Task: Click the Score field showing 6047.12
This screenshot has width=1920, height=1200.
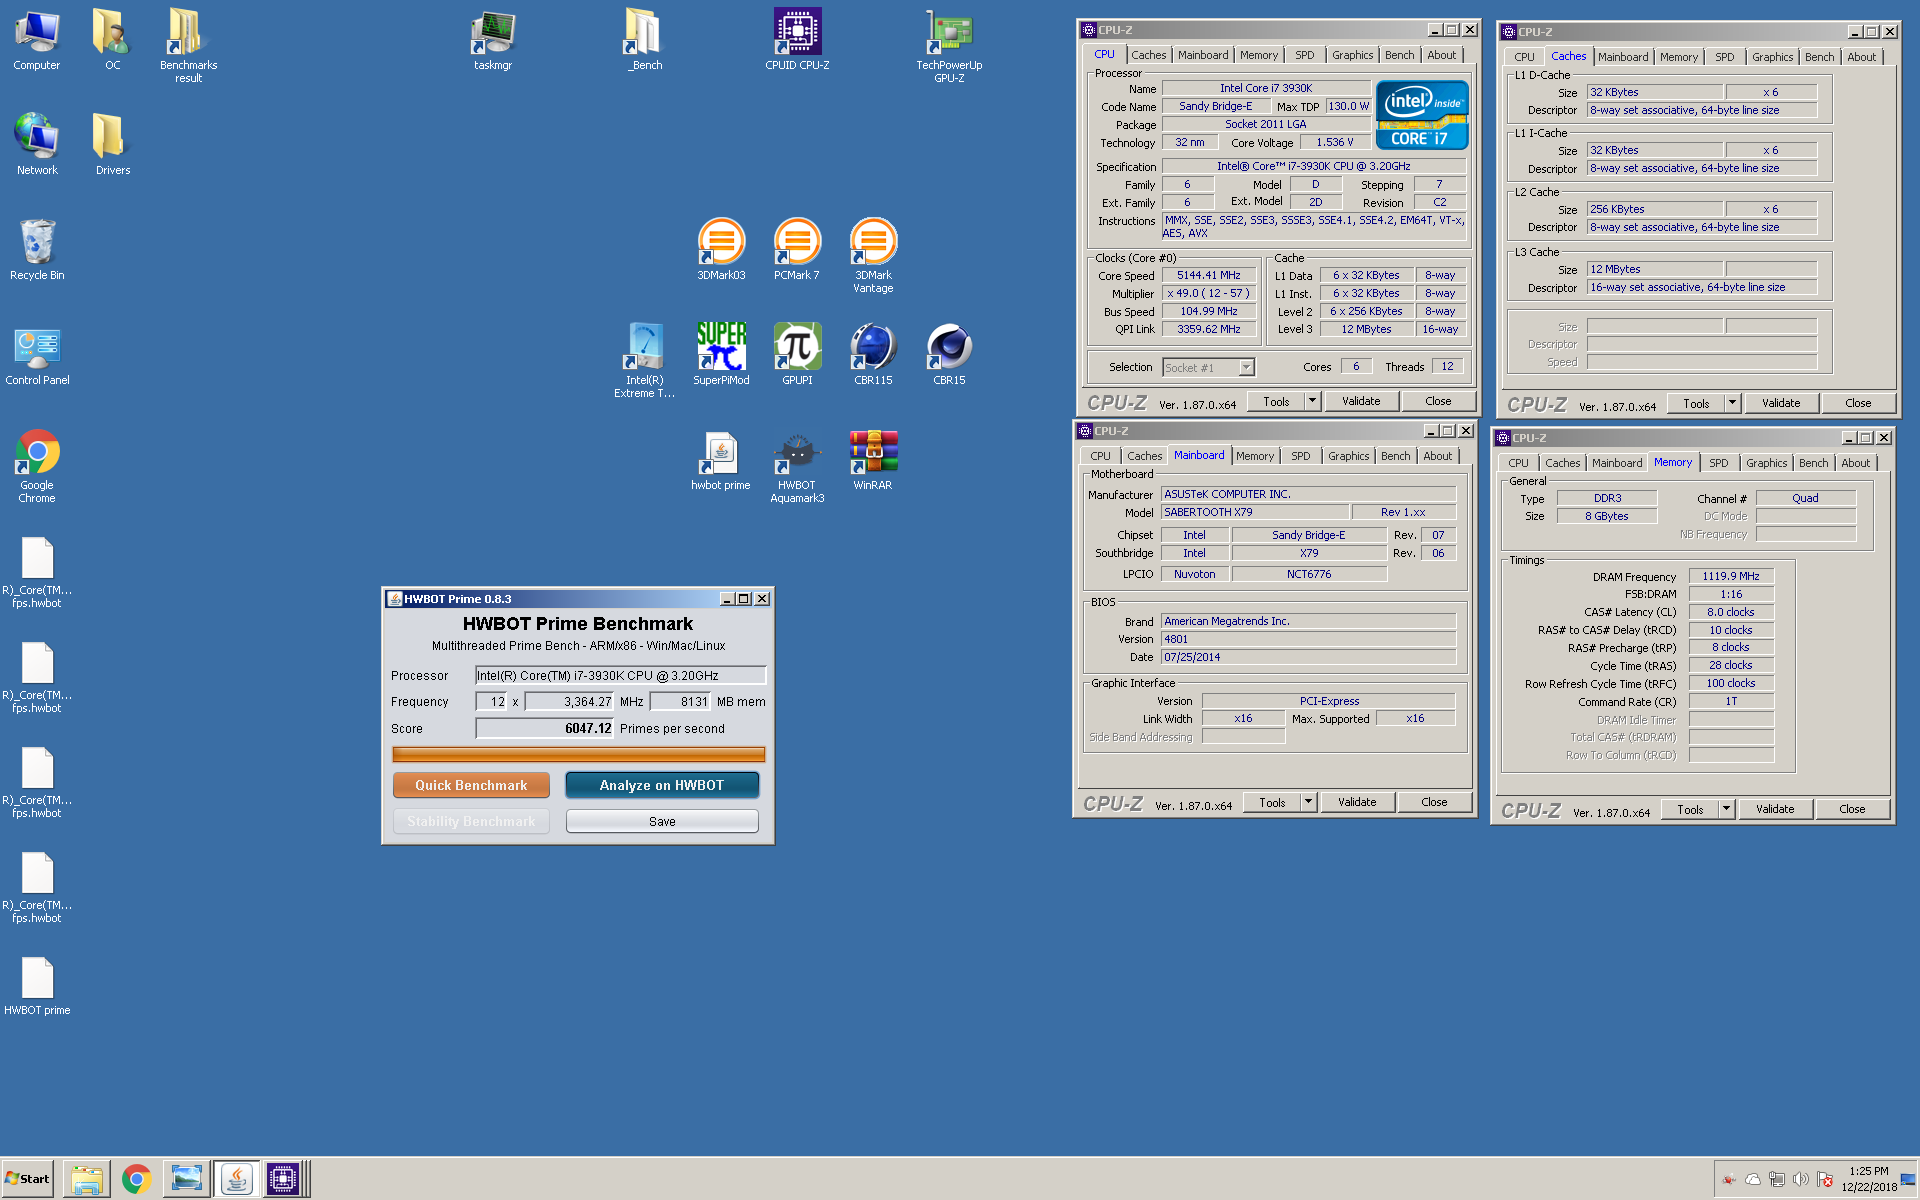Action: pos(544,728)
